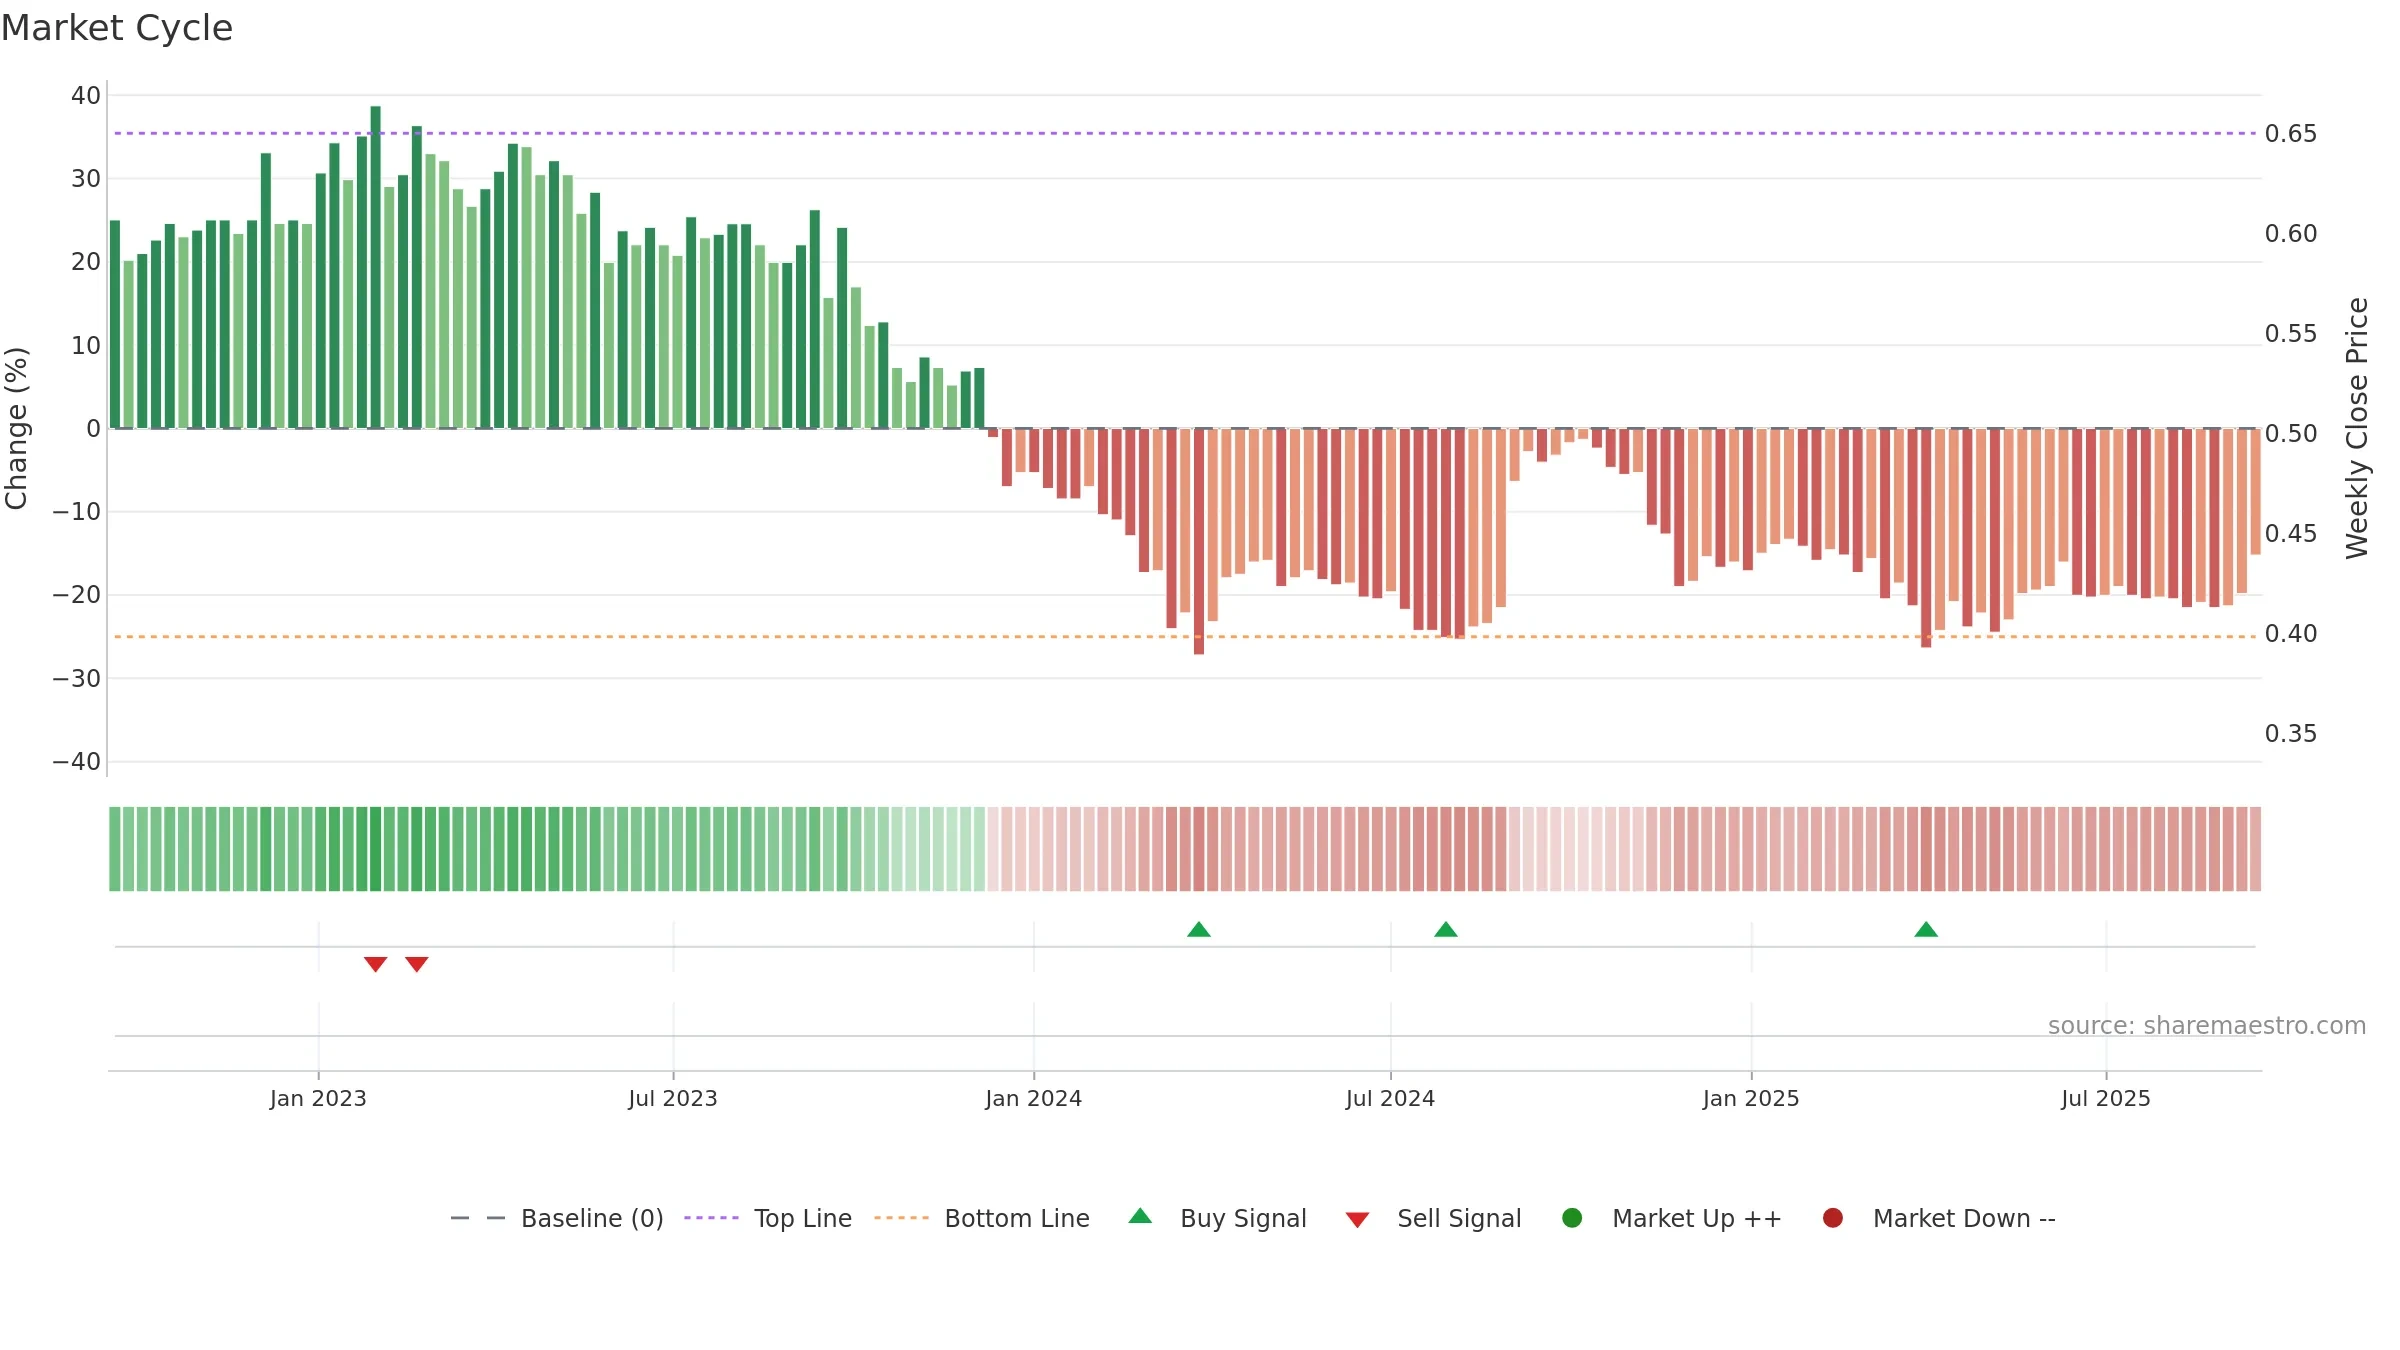2400x1350 pixels.
Task: Click the Jan 2023 axis label
Action: point(318,1098)
